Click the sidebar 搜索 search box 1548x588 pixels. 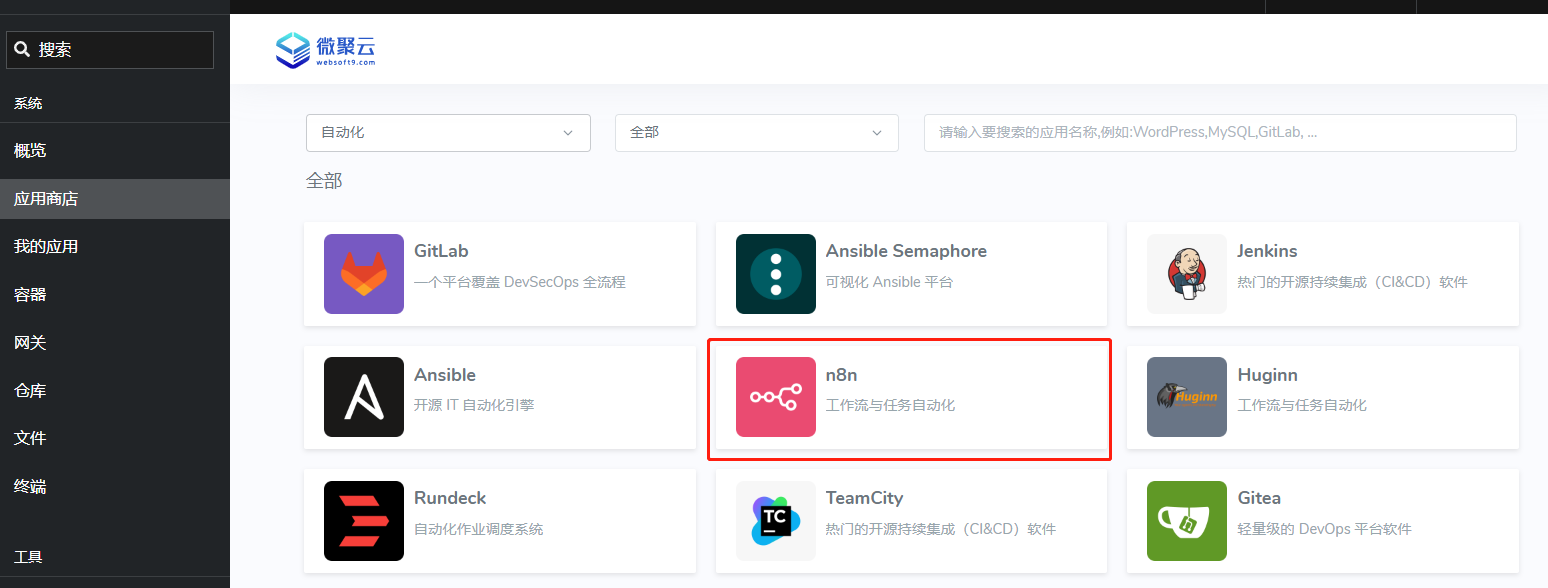point(110,50)
